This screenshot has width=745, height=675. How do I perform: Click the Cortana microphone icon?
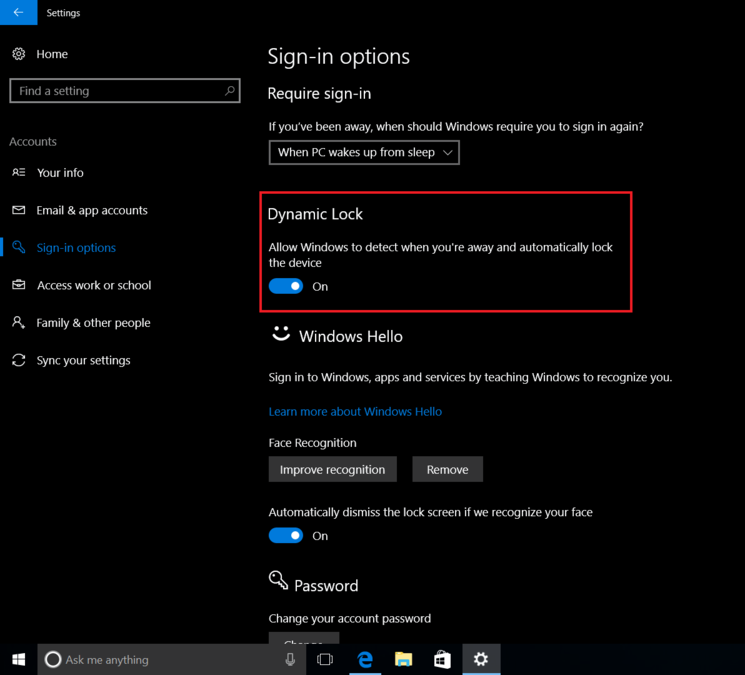[x=290, y=659]
